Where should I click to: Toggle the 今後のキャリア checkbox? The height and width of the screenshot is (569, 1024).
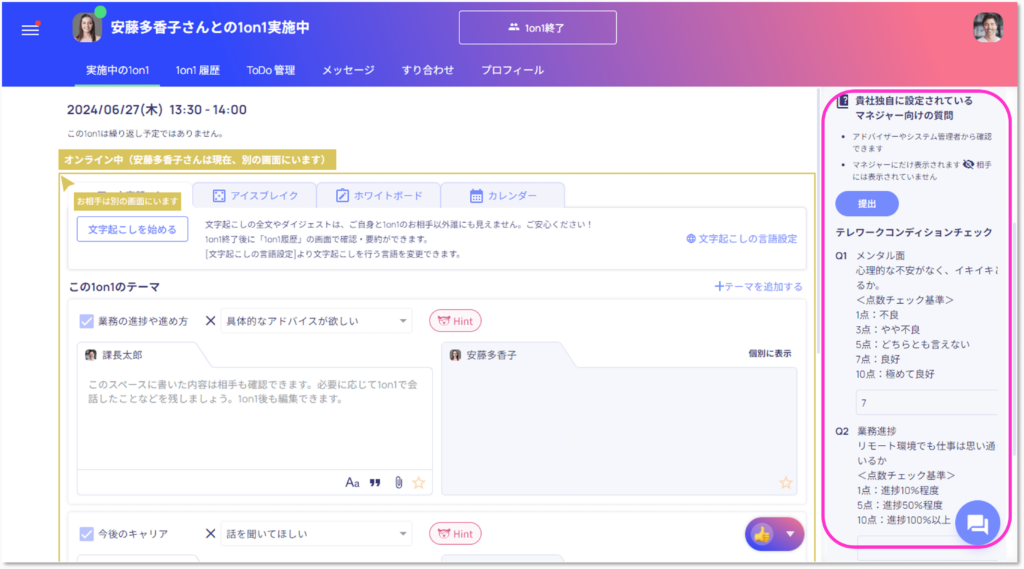(86, 534)
